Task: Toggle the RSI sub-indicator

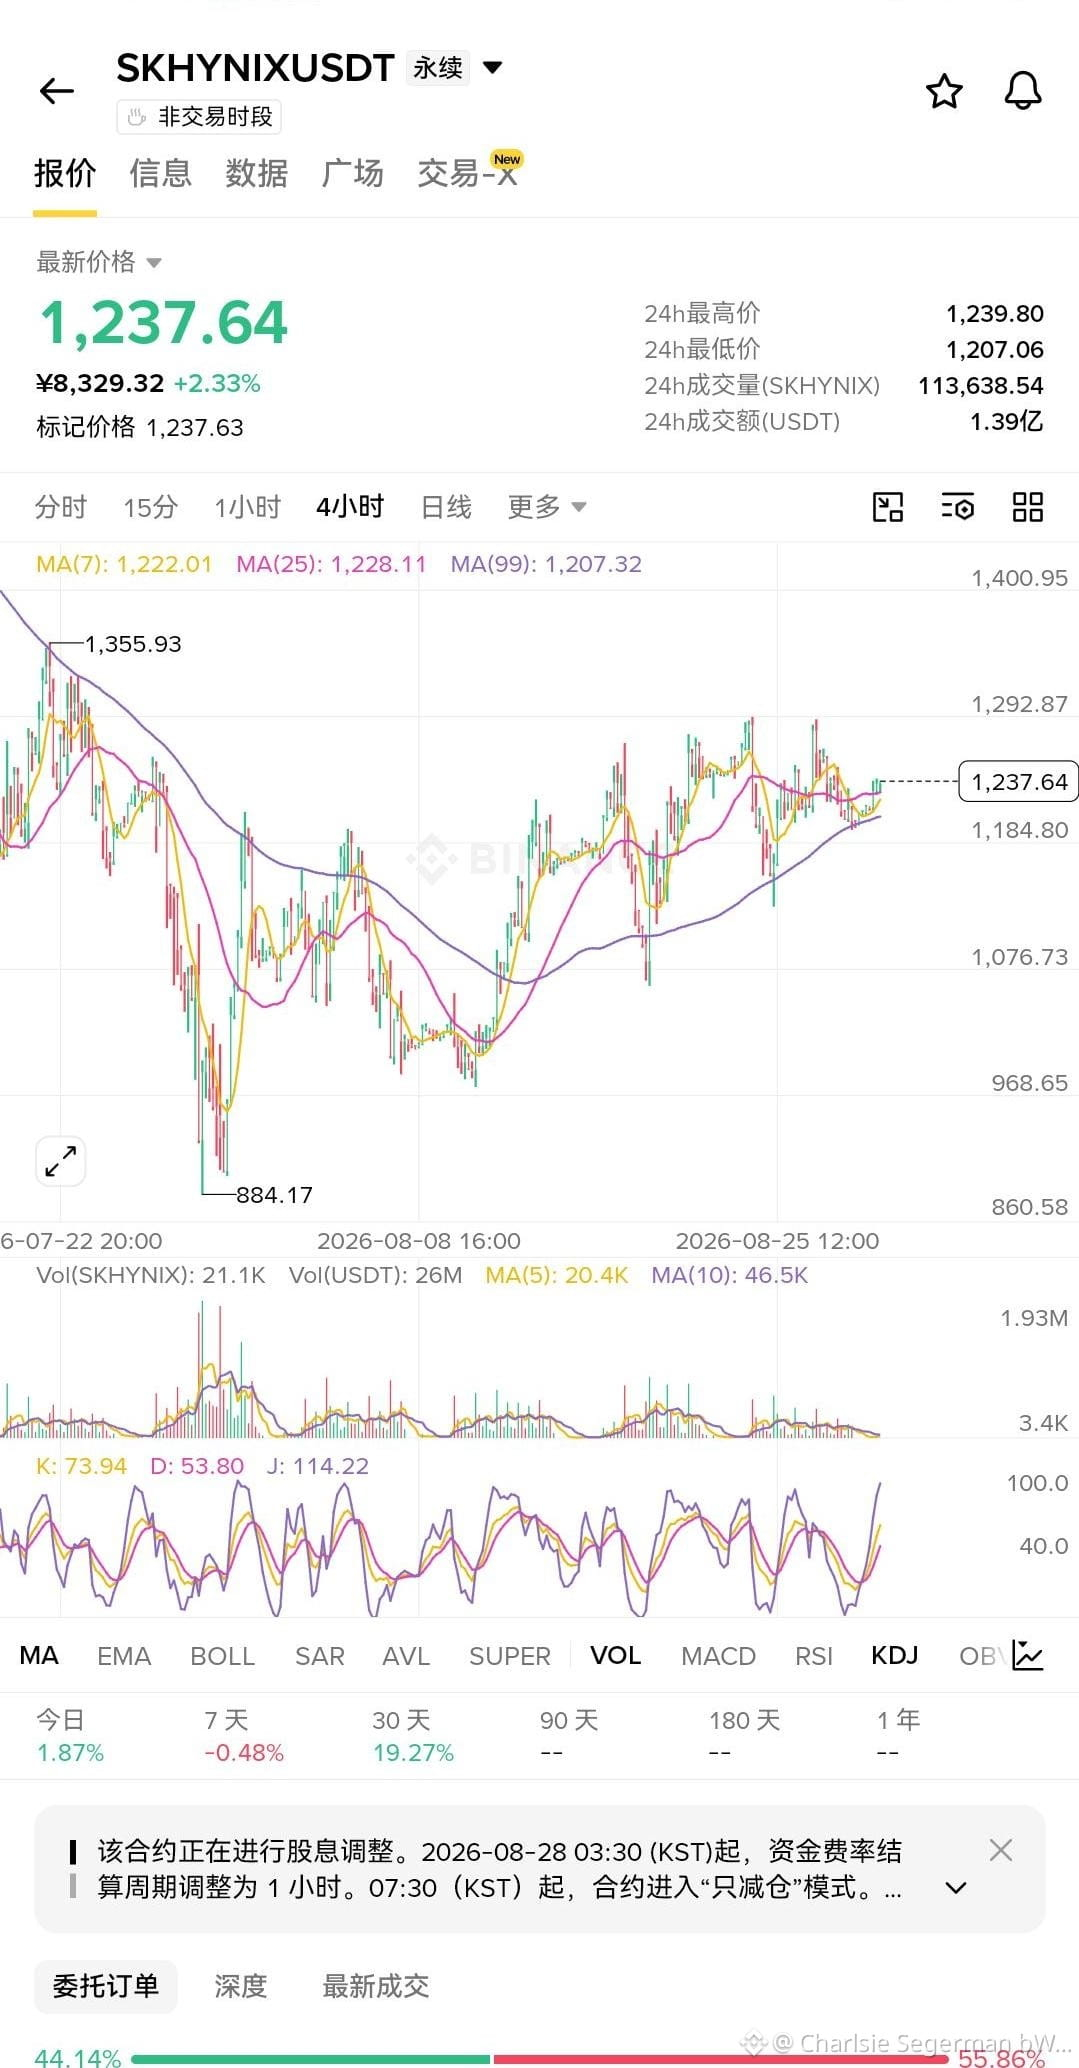Action: (813, 1656)
